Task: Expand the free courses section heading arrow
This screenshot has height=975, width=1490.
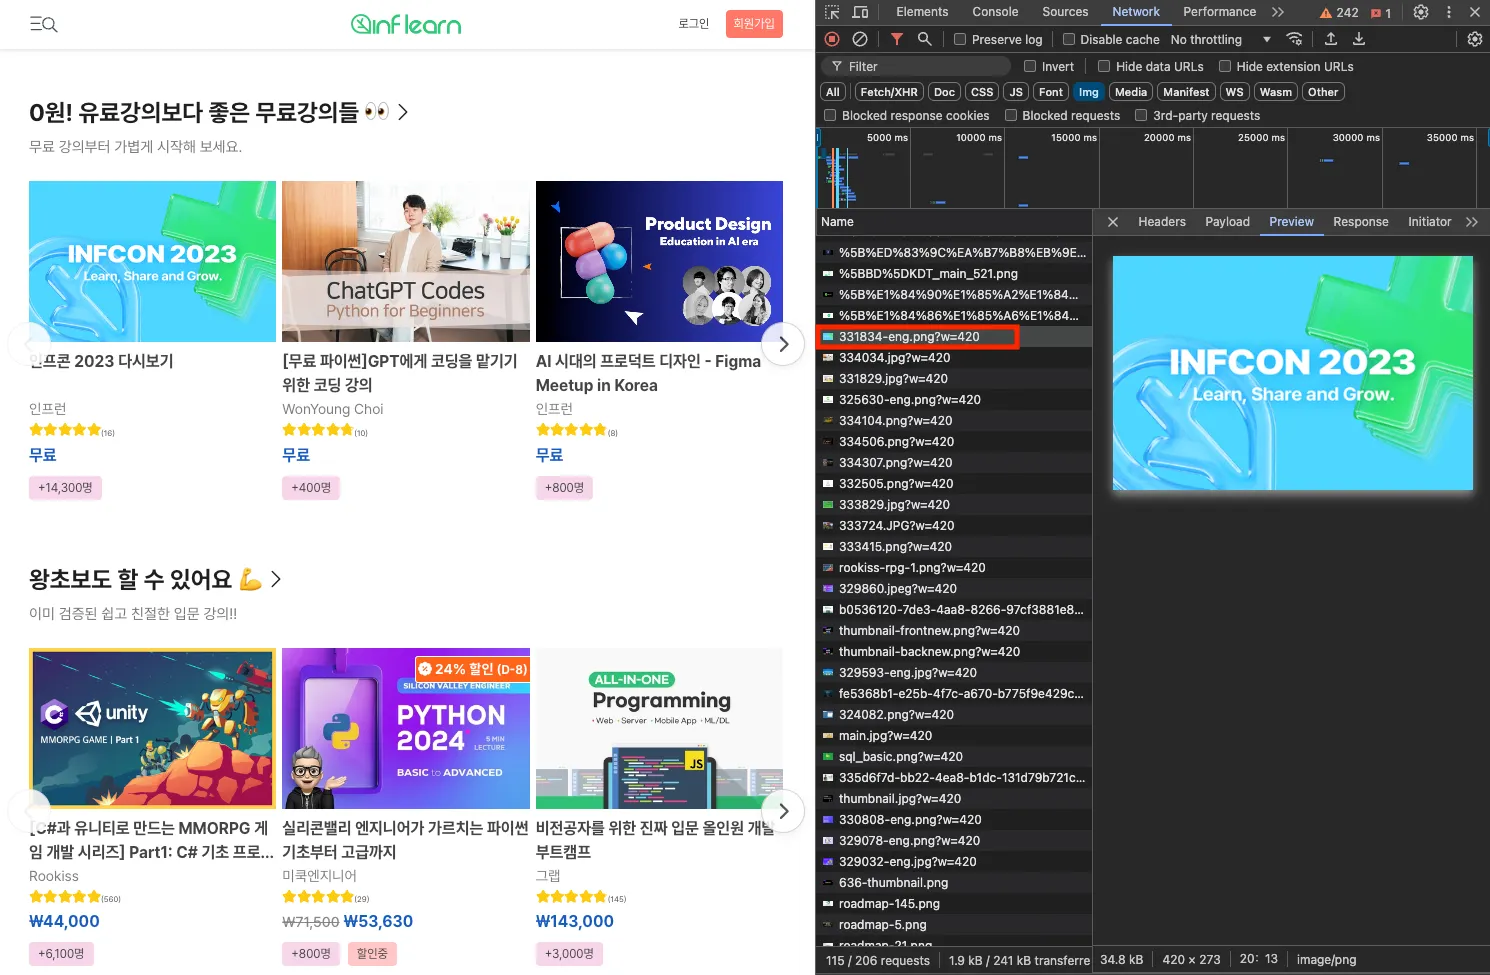Action: pyautogui.click(x=403, y=112)
